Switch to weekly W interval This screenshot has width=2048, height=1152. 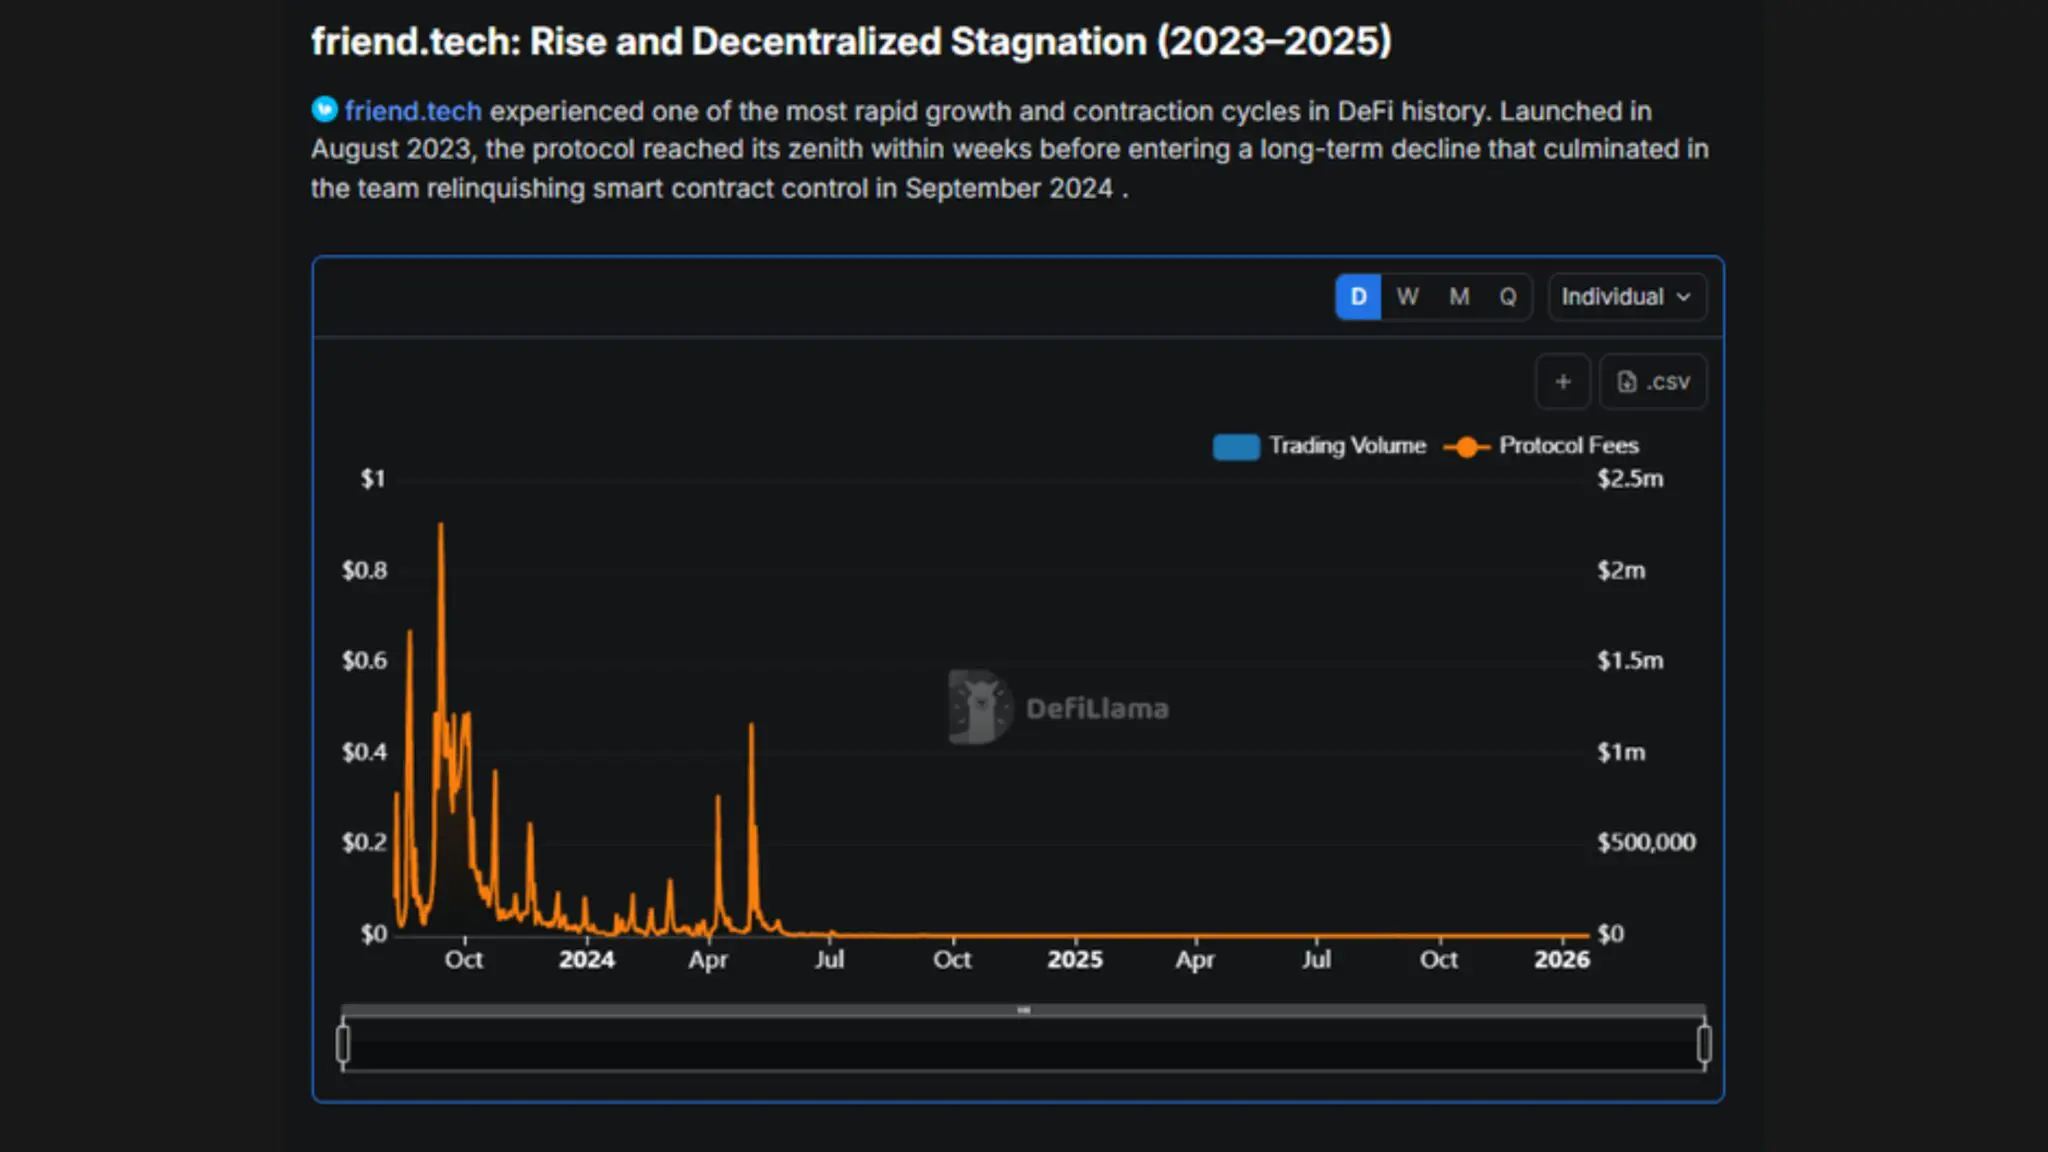pos(1407,297)
